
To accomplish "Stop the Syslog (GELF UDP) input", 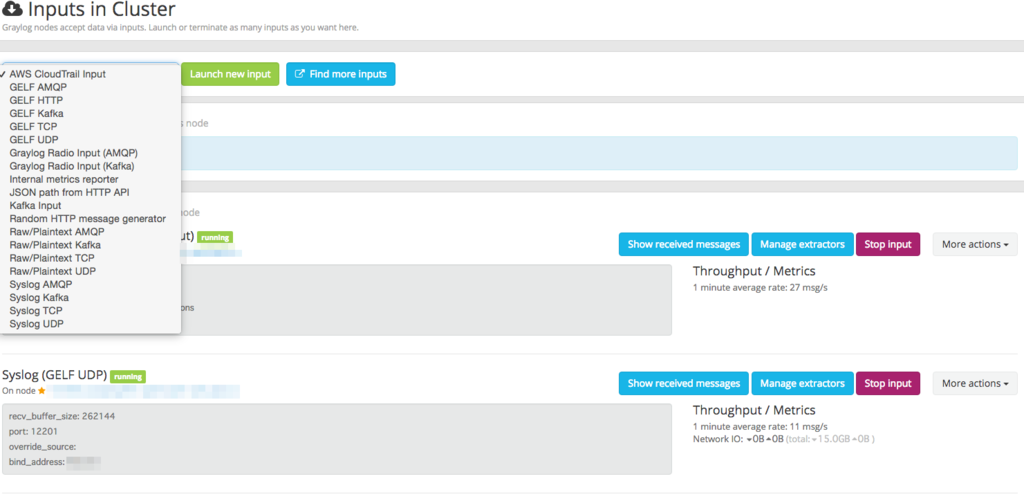I will (x=888, y=383).
